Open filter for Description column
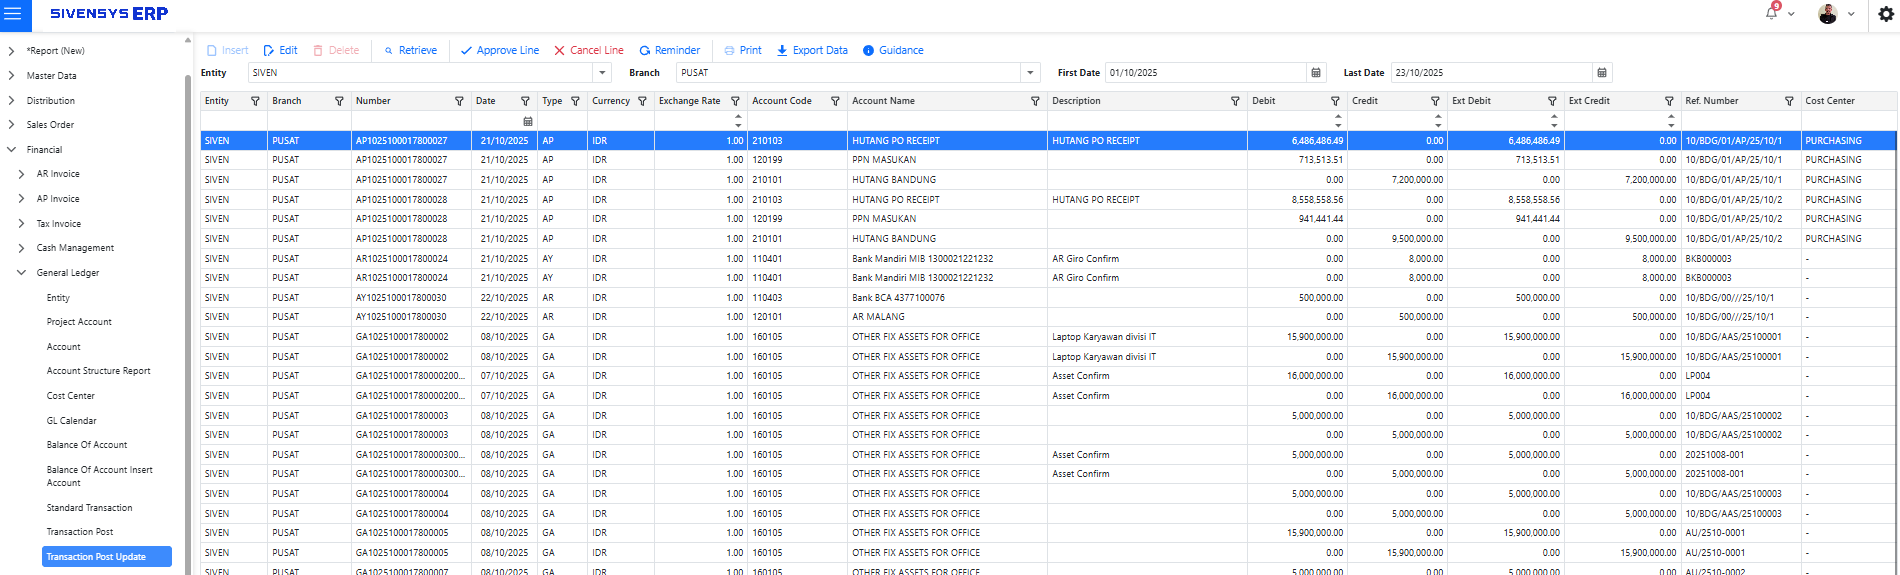This screenshot has height=575, width=1900. (1235, 101)
